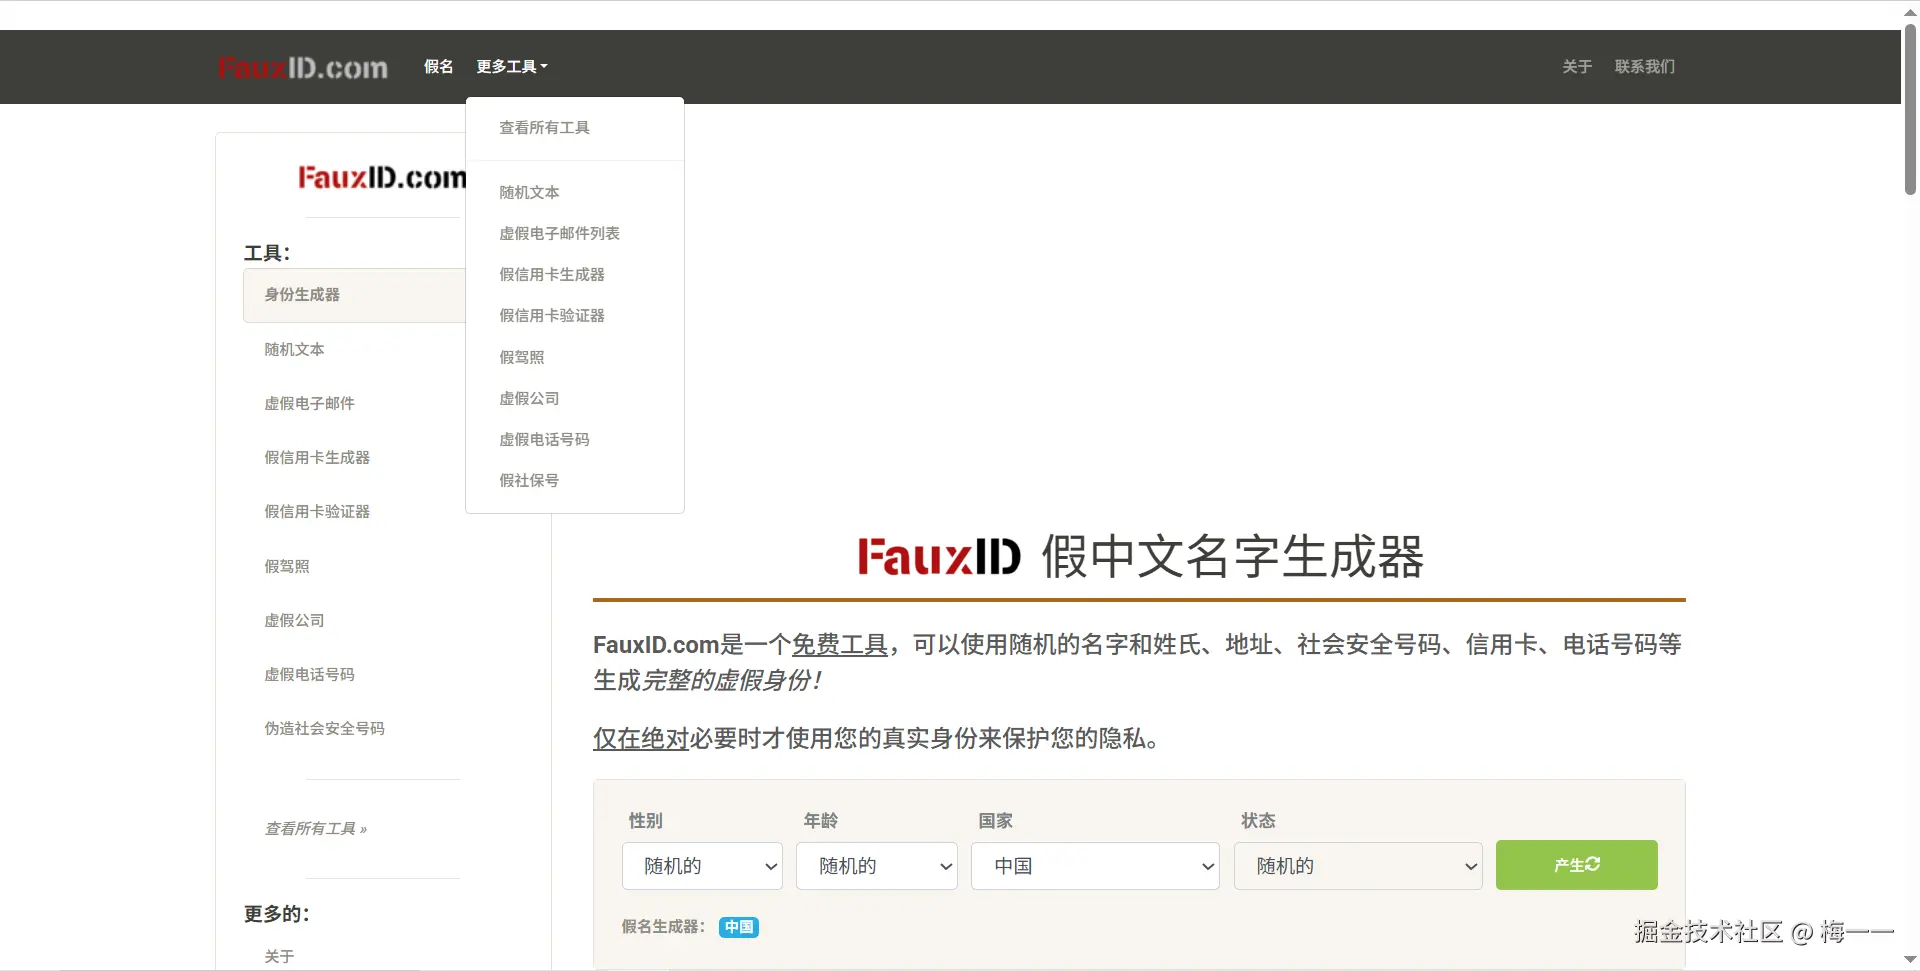Image resolution: width=1920 pixels, height=971 pixels.
Task: Click the FauxID logo in the page heading
Action: click(x=939, y=556)
